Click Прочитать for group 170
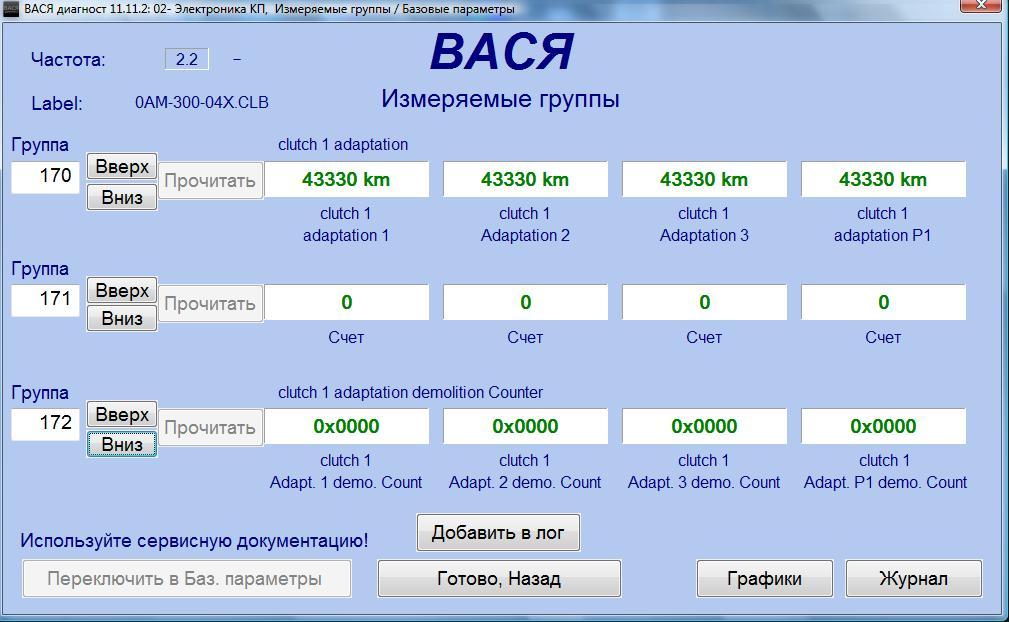The width and height of the screenshot is (1009, 622). pyautogui.click(x=210, y=181)
